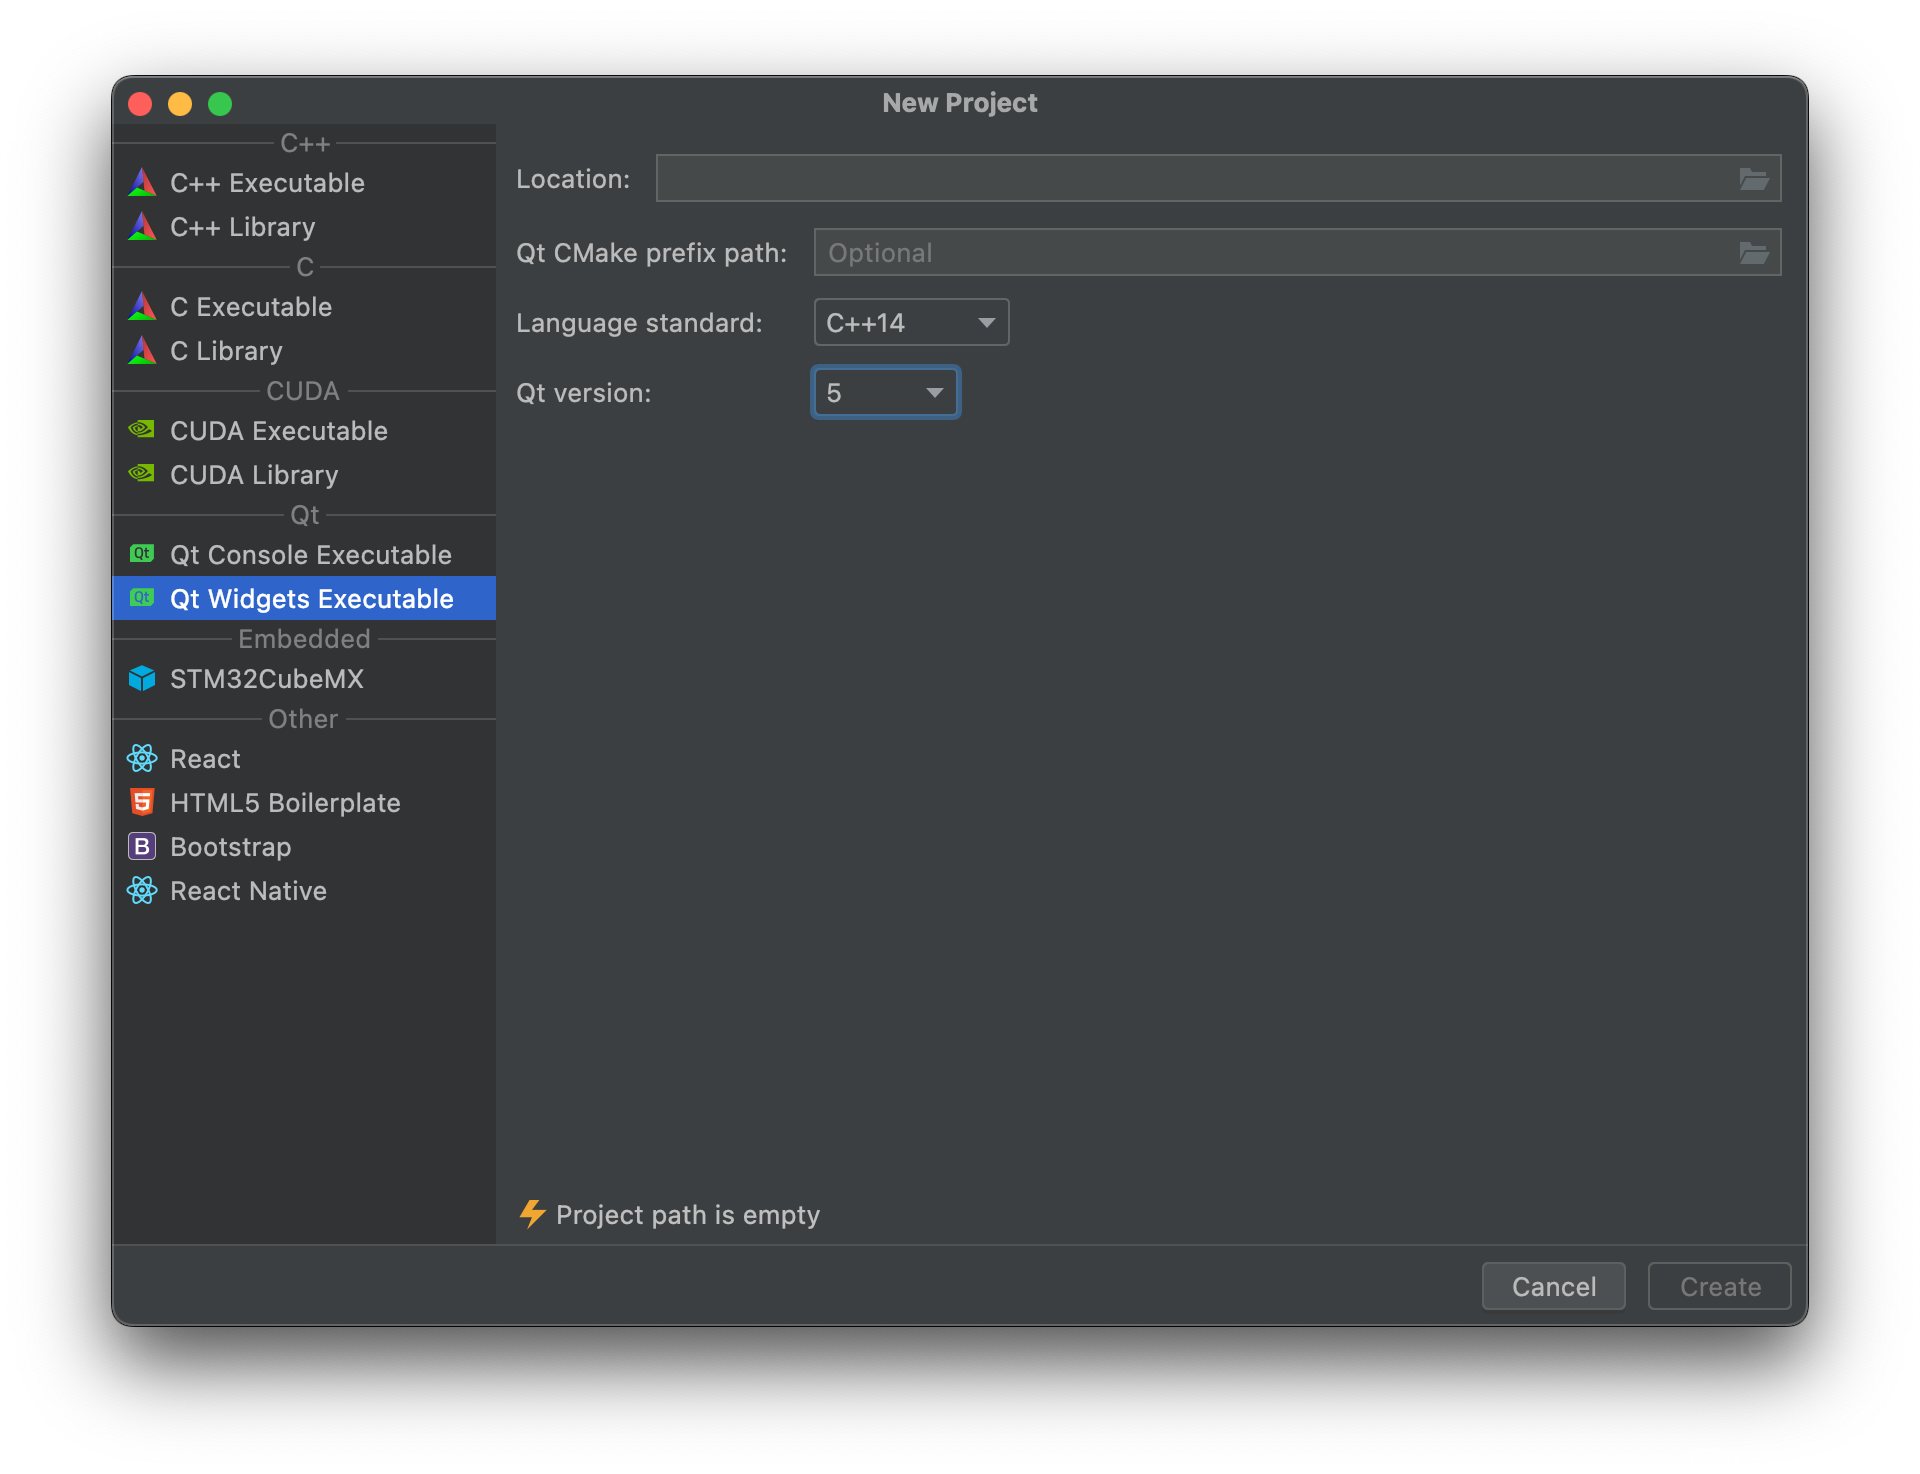Select STM32CubeMX embedded project
This screenshot has width=1920, height=1474.
pos(304,679)
